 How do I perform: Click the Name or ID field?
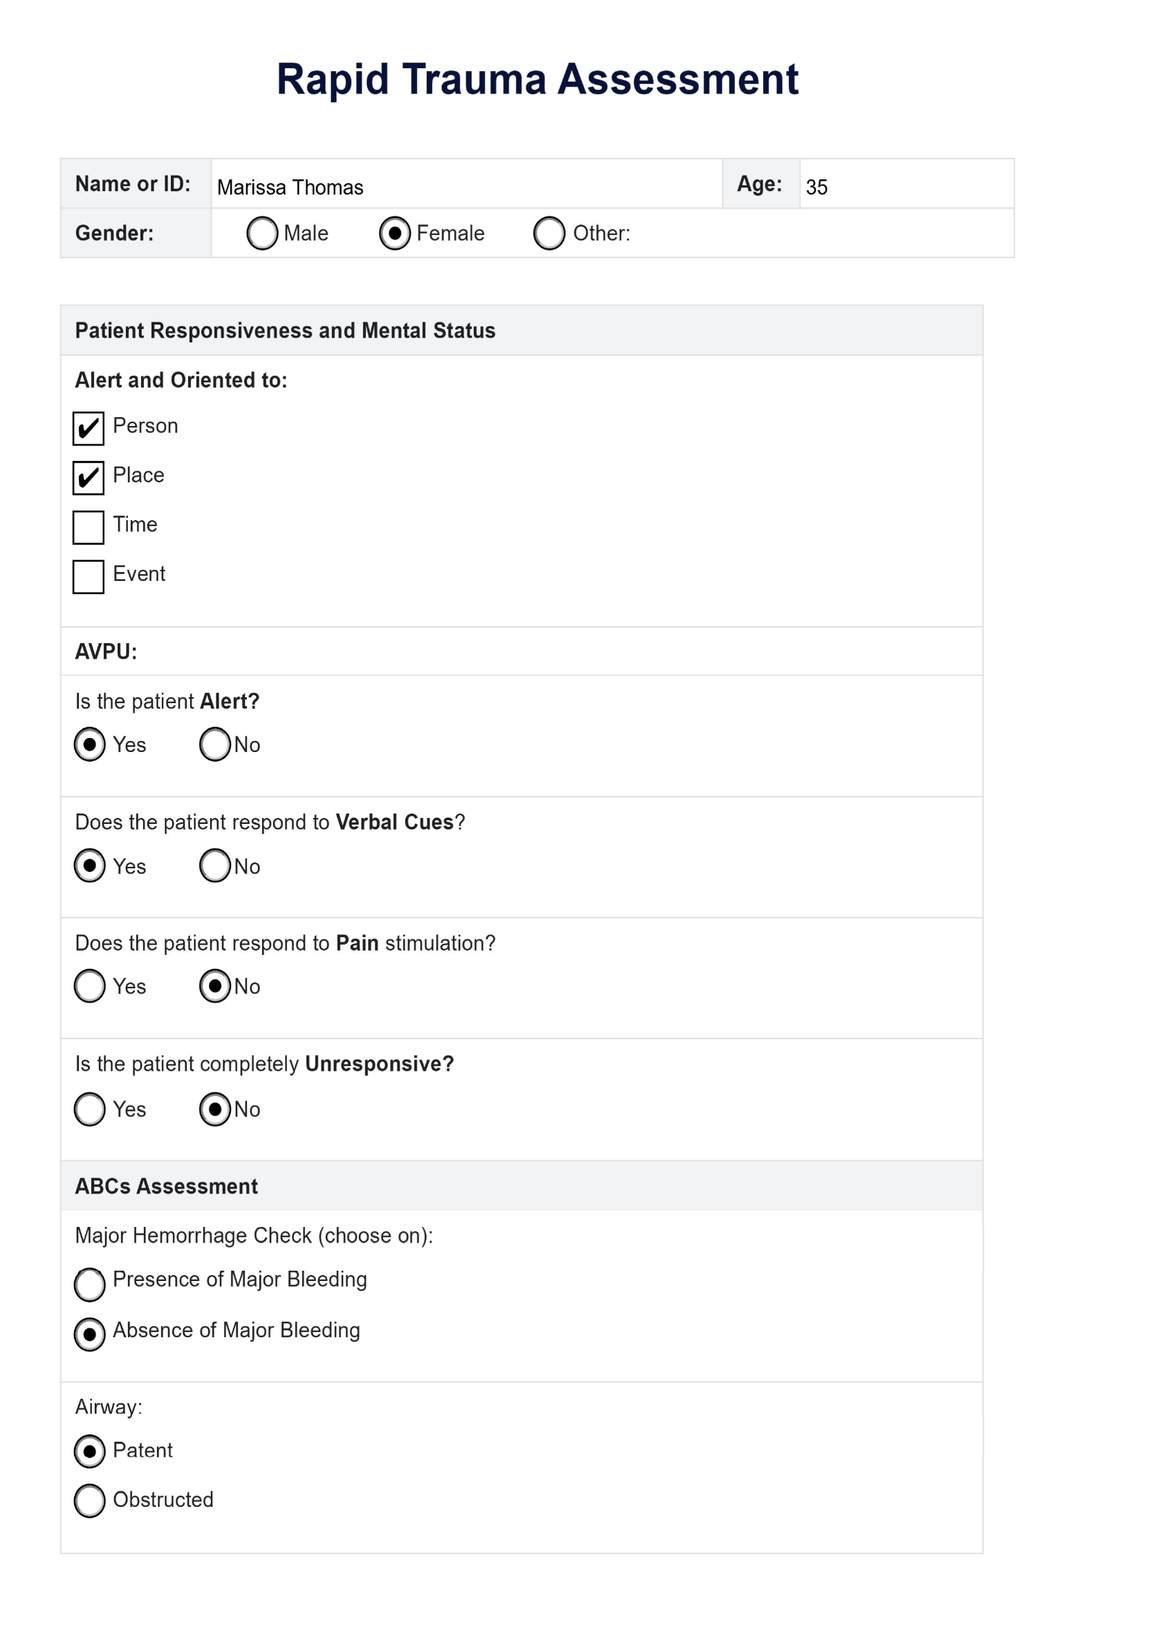click(x=466, y=185)
